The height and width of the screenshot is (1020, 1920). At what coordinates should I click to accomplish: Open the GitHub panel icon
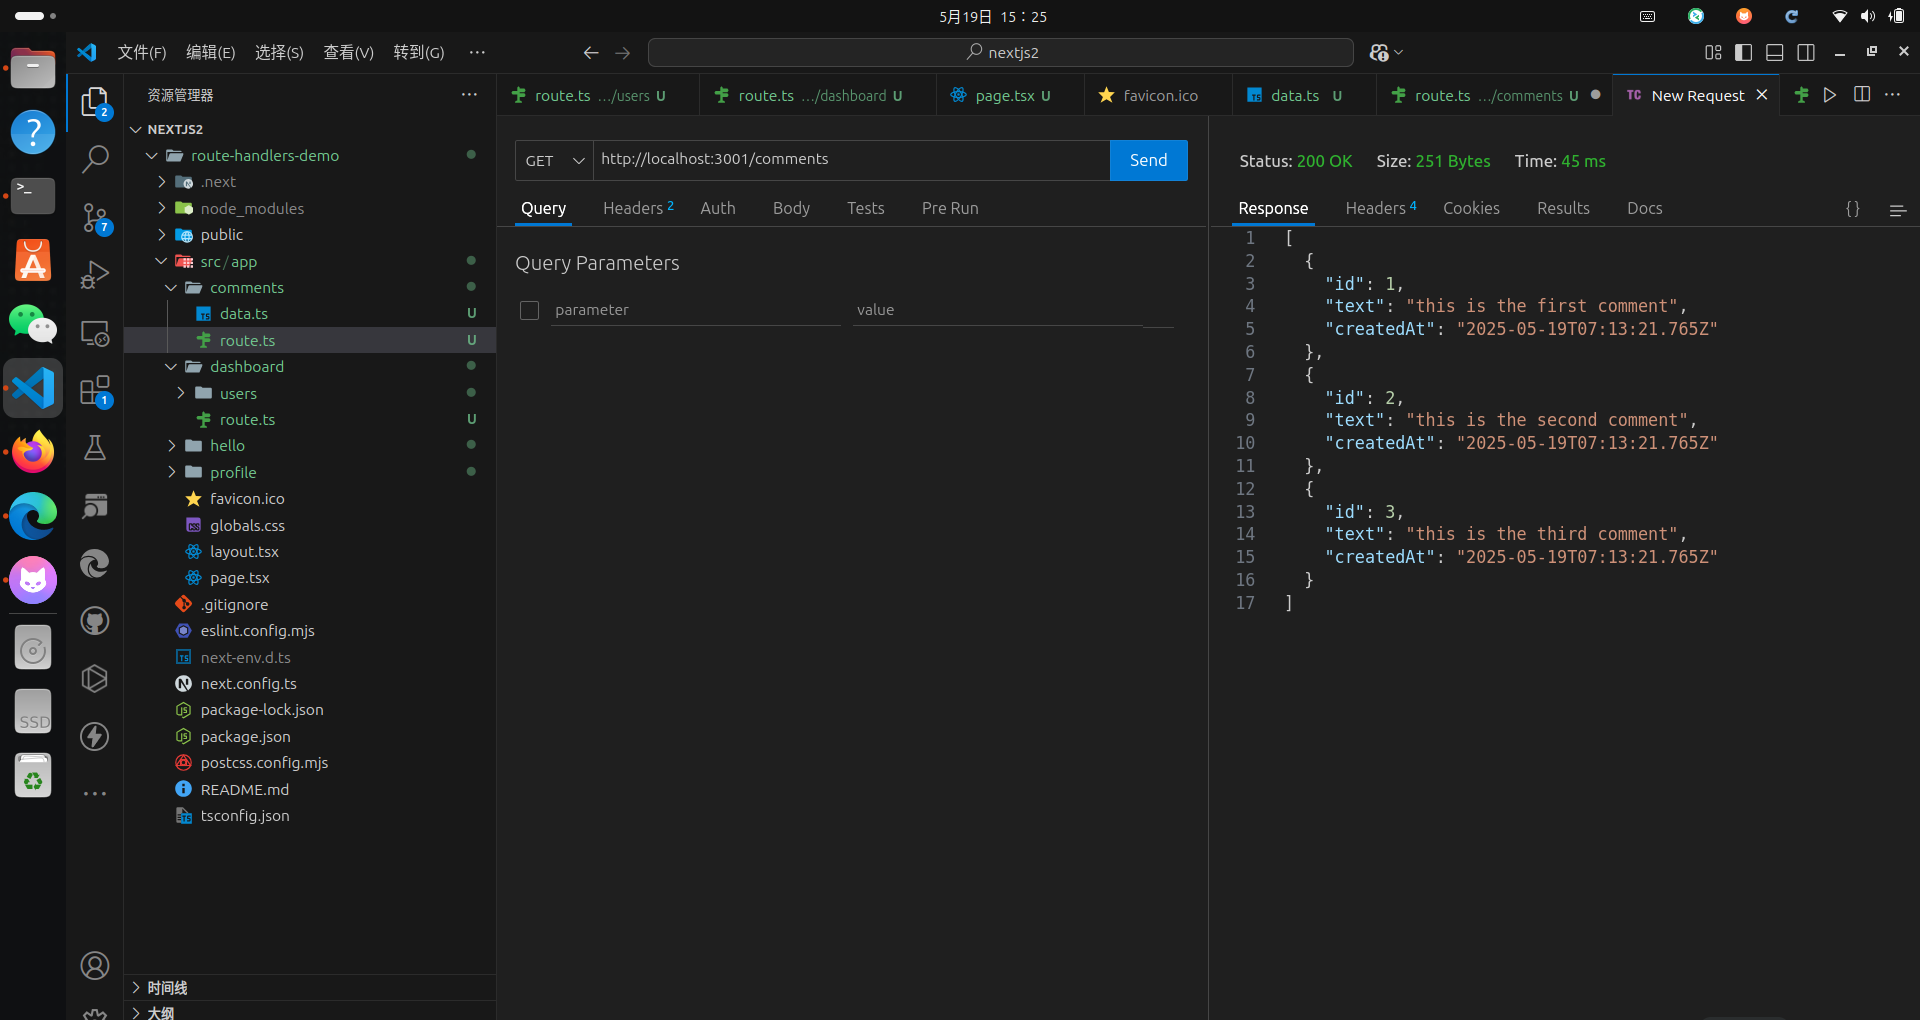(95, 621)
